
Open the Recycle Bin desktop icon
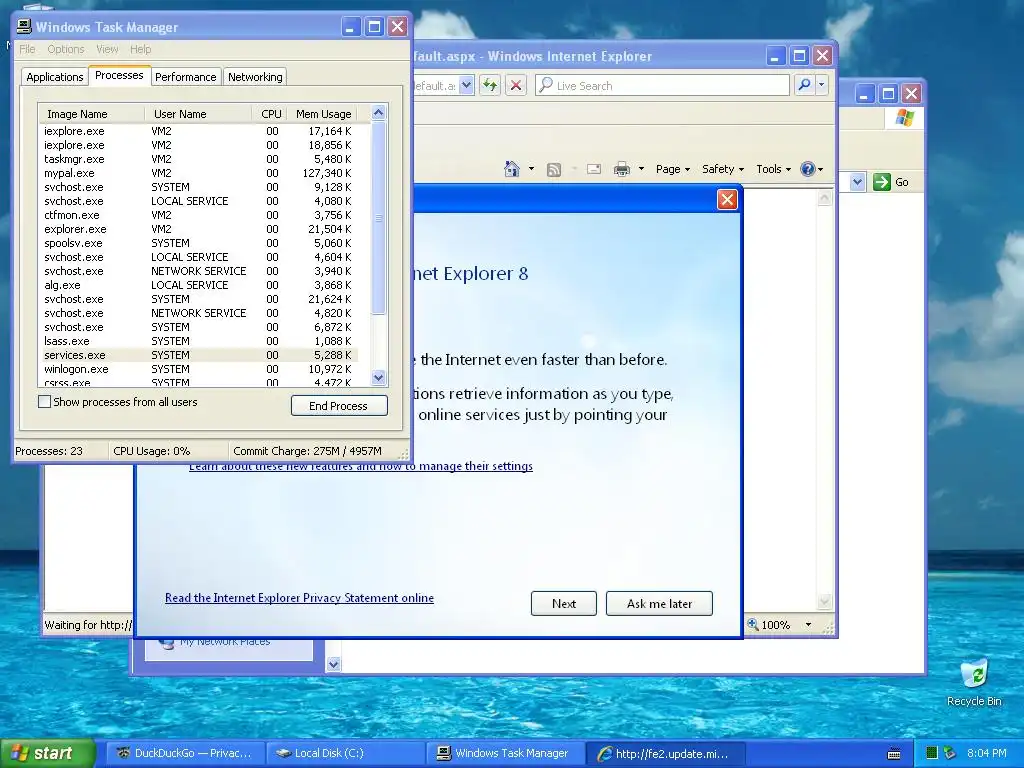tap(974, 682)
